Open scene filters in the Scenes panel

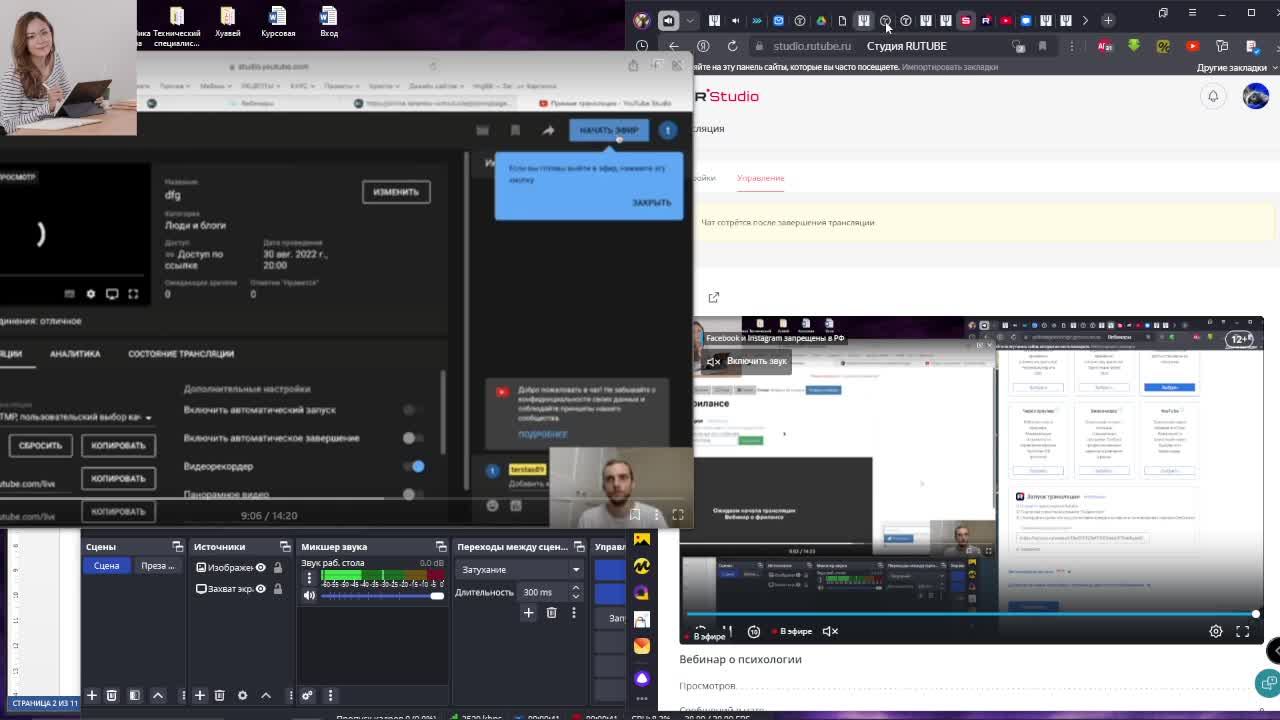134,695
